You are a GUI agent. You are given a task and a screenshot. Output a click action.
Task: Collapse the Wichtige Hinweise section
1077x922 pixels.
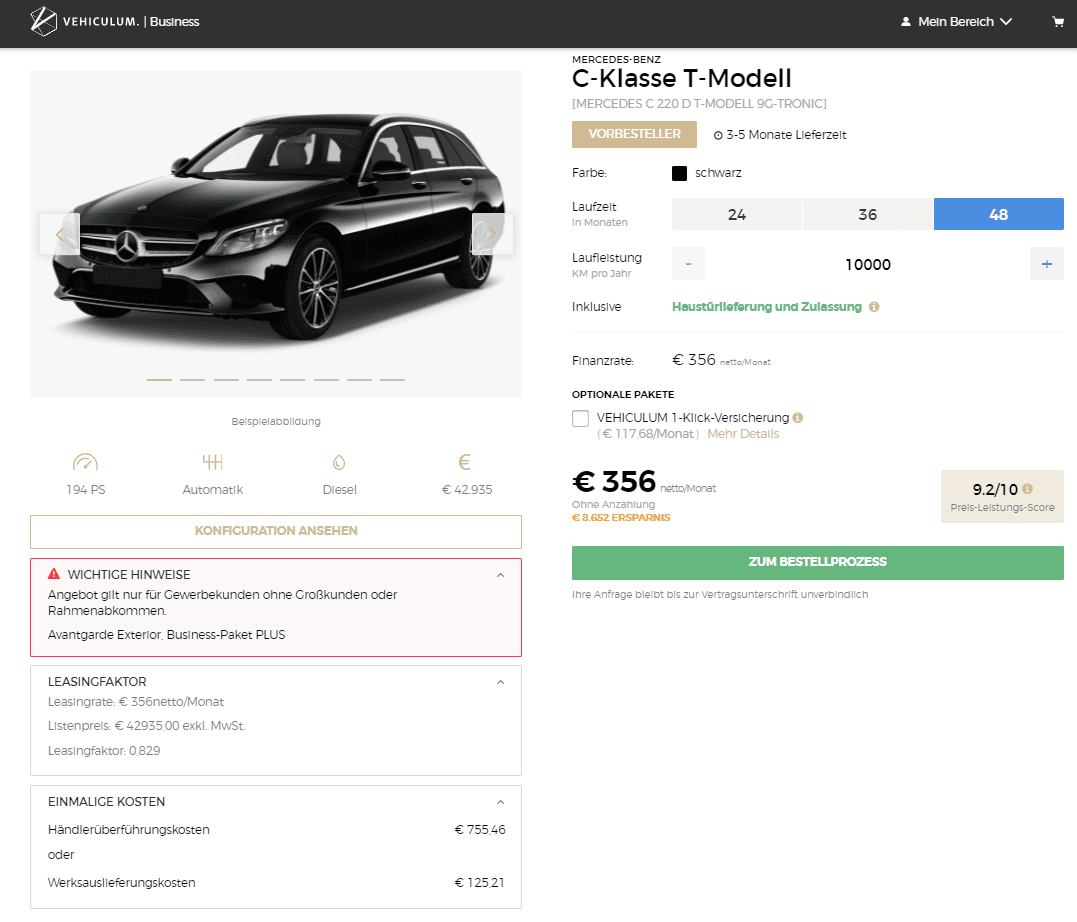[501, 575]
